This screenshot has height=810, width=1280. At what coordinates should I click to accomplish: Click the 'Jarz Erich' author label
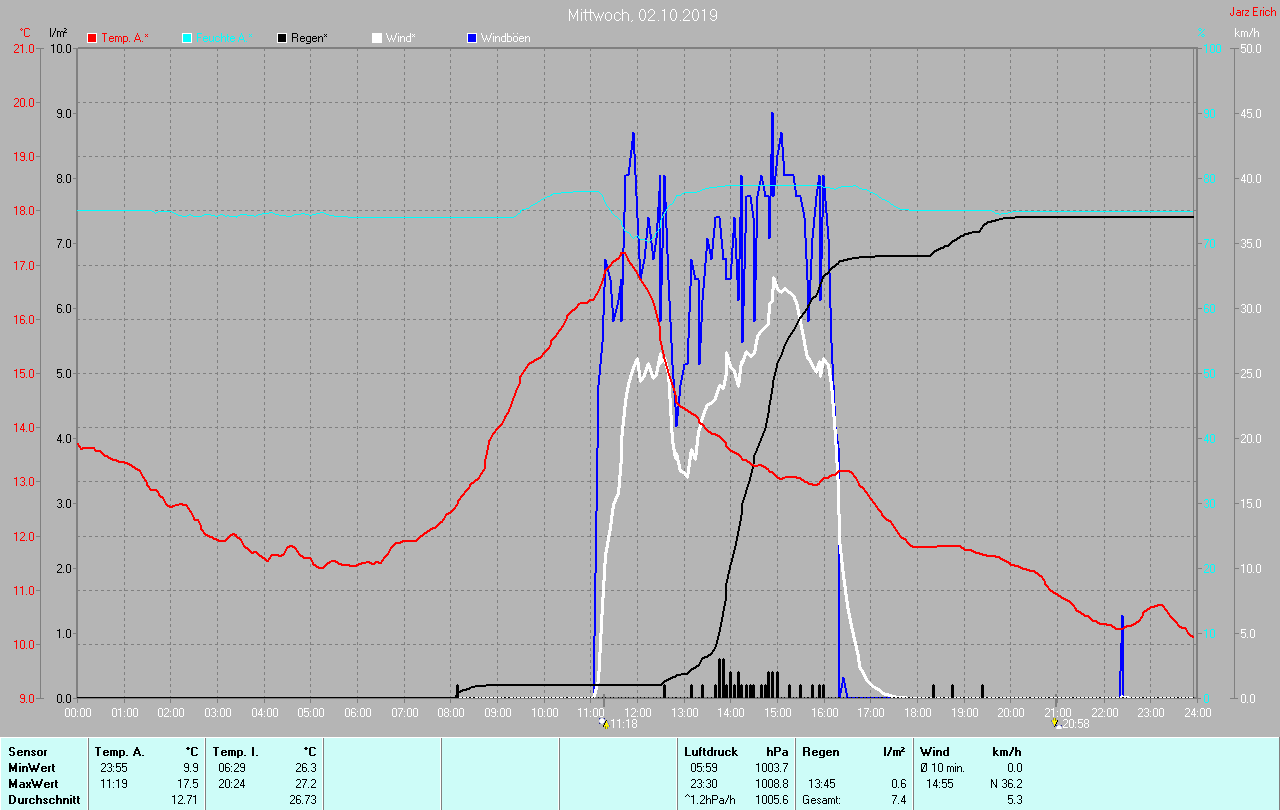(1252, 12)
